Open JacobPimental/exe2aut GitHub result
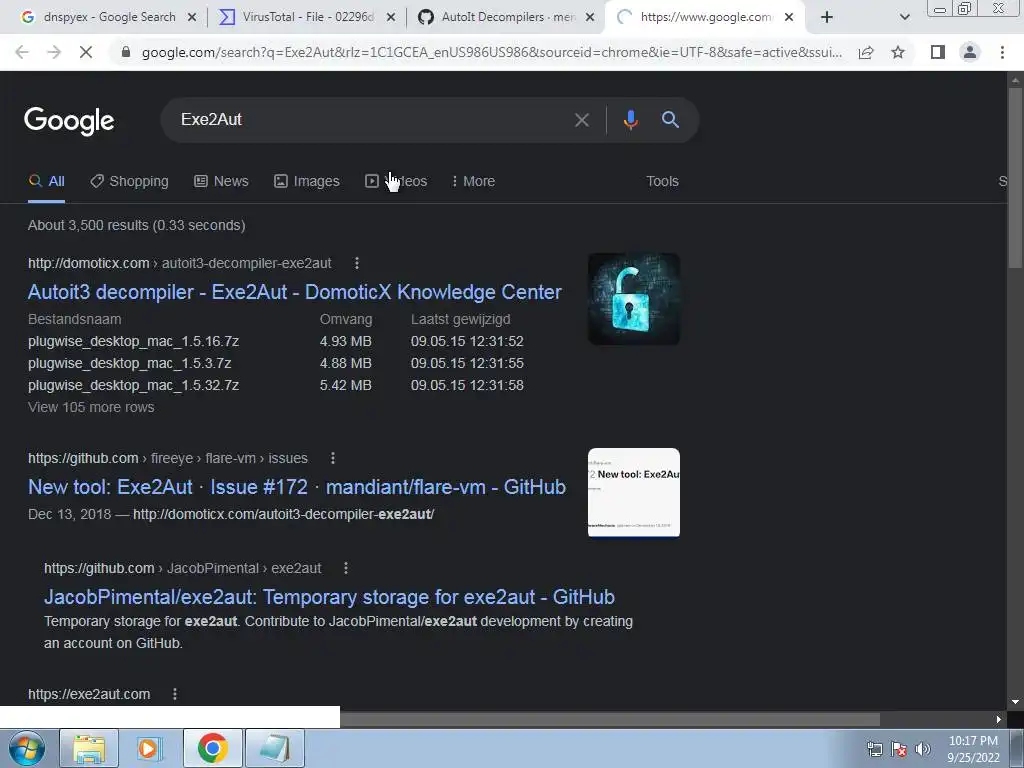The image size is (1024, 768). click(329, 598)
